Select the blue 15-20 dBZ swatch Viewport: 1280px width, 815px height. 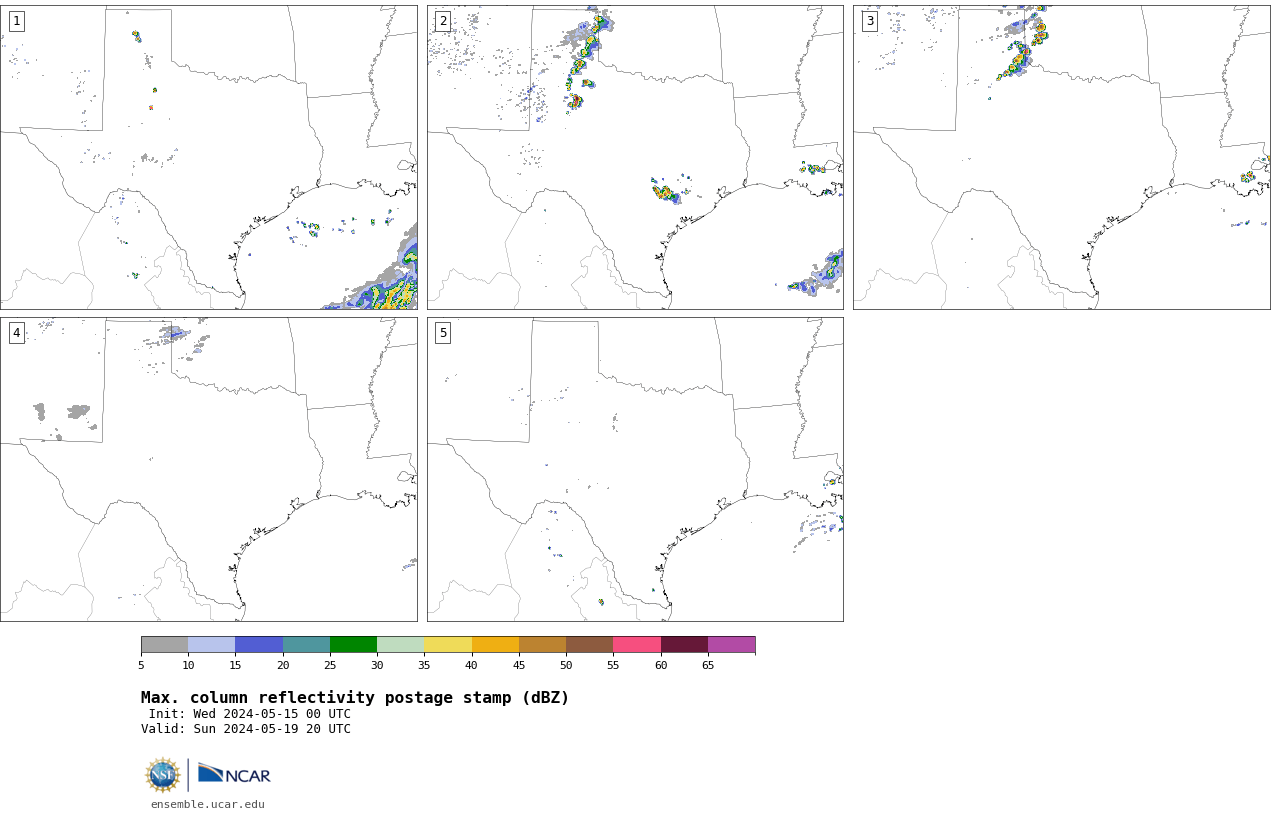(259, 644)
